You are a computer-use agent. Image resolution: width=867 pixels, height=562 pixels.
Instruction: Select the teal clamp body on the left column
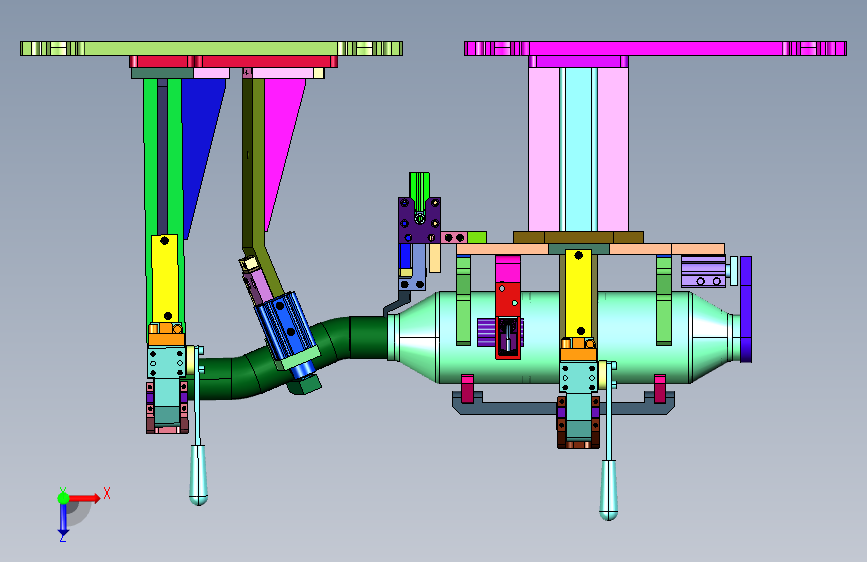(x=166, y=362)
